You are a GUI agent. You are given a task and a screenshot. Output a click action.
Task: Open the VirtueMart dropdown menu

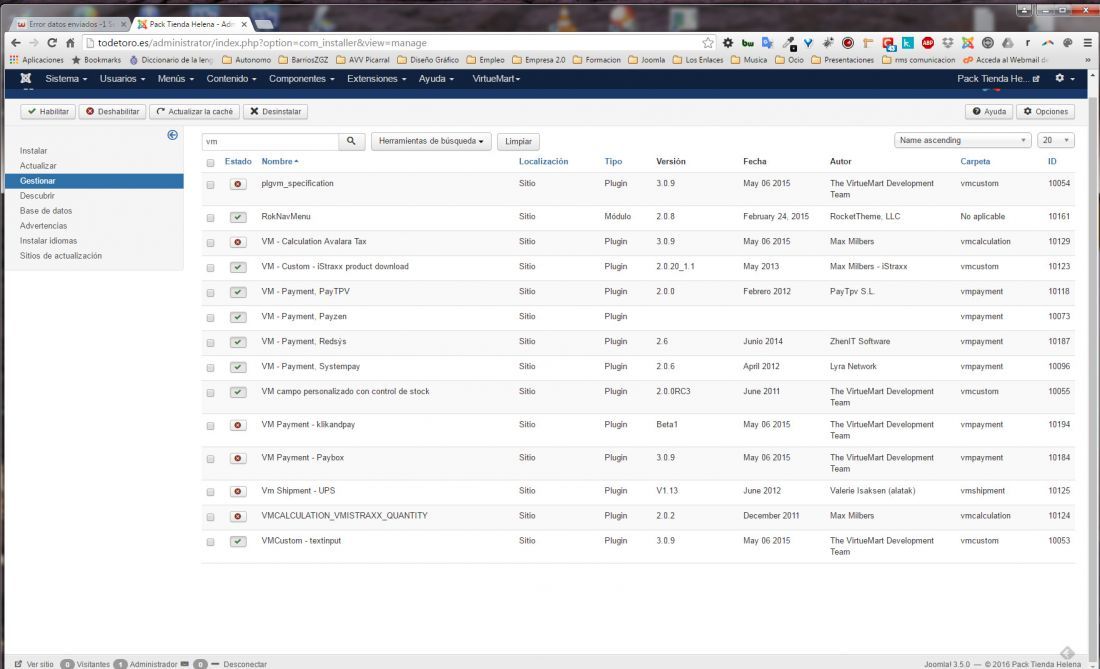[496, 79]
